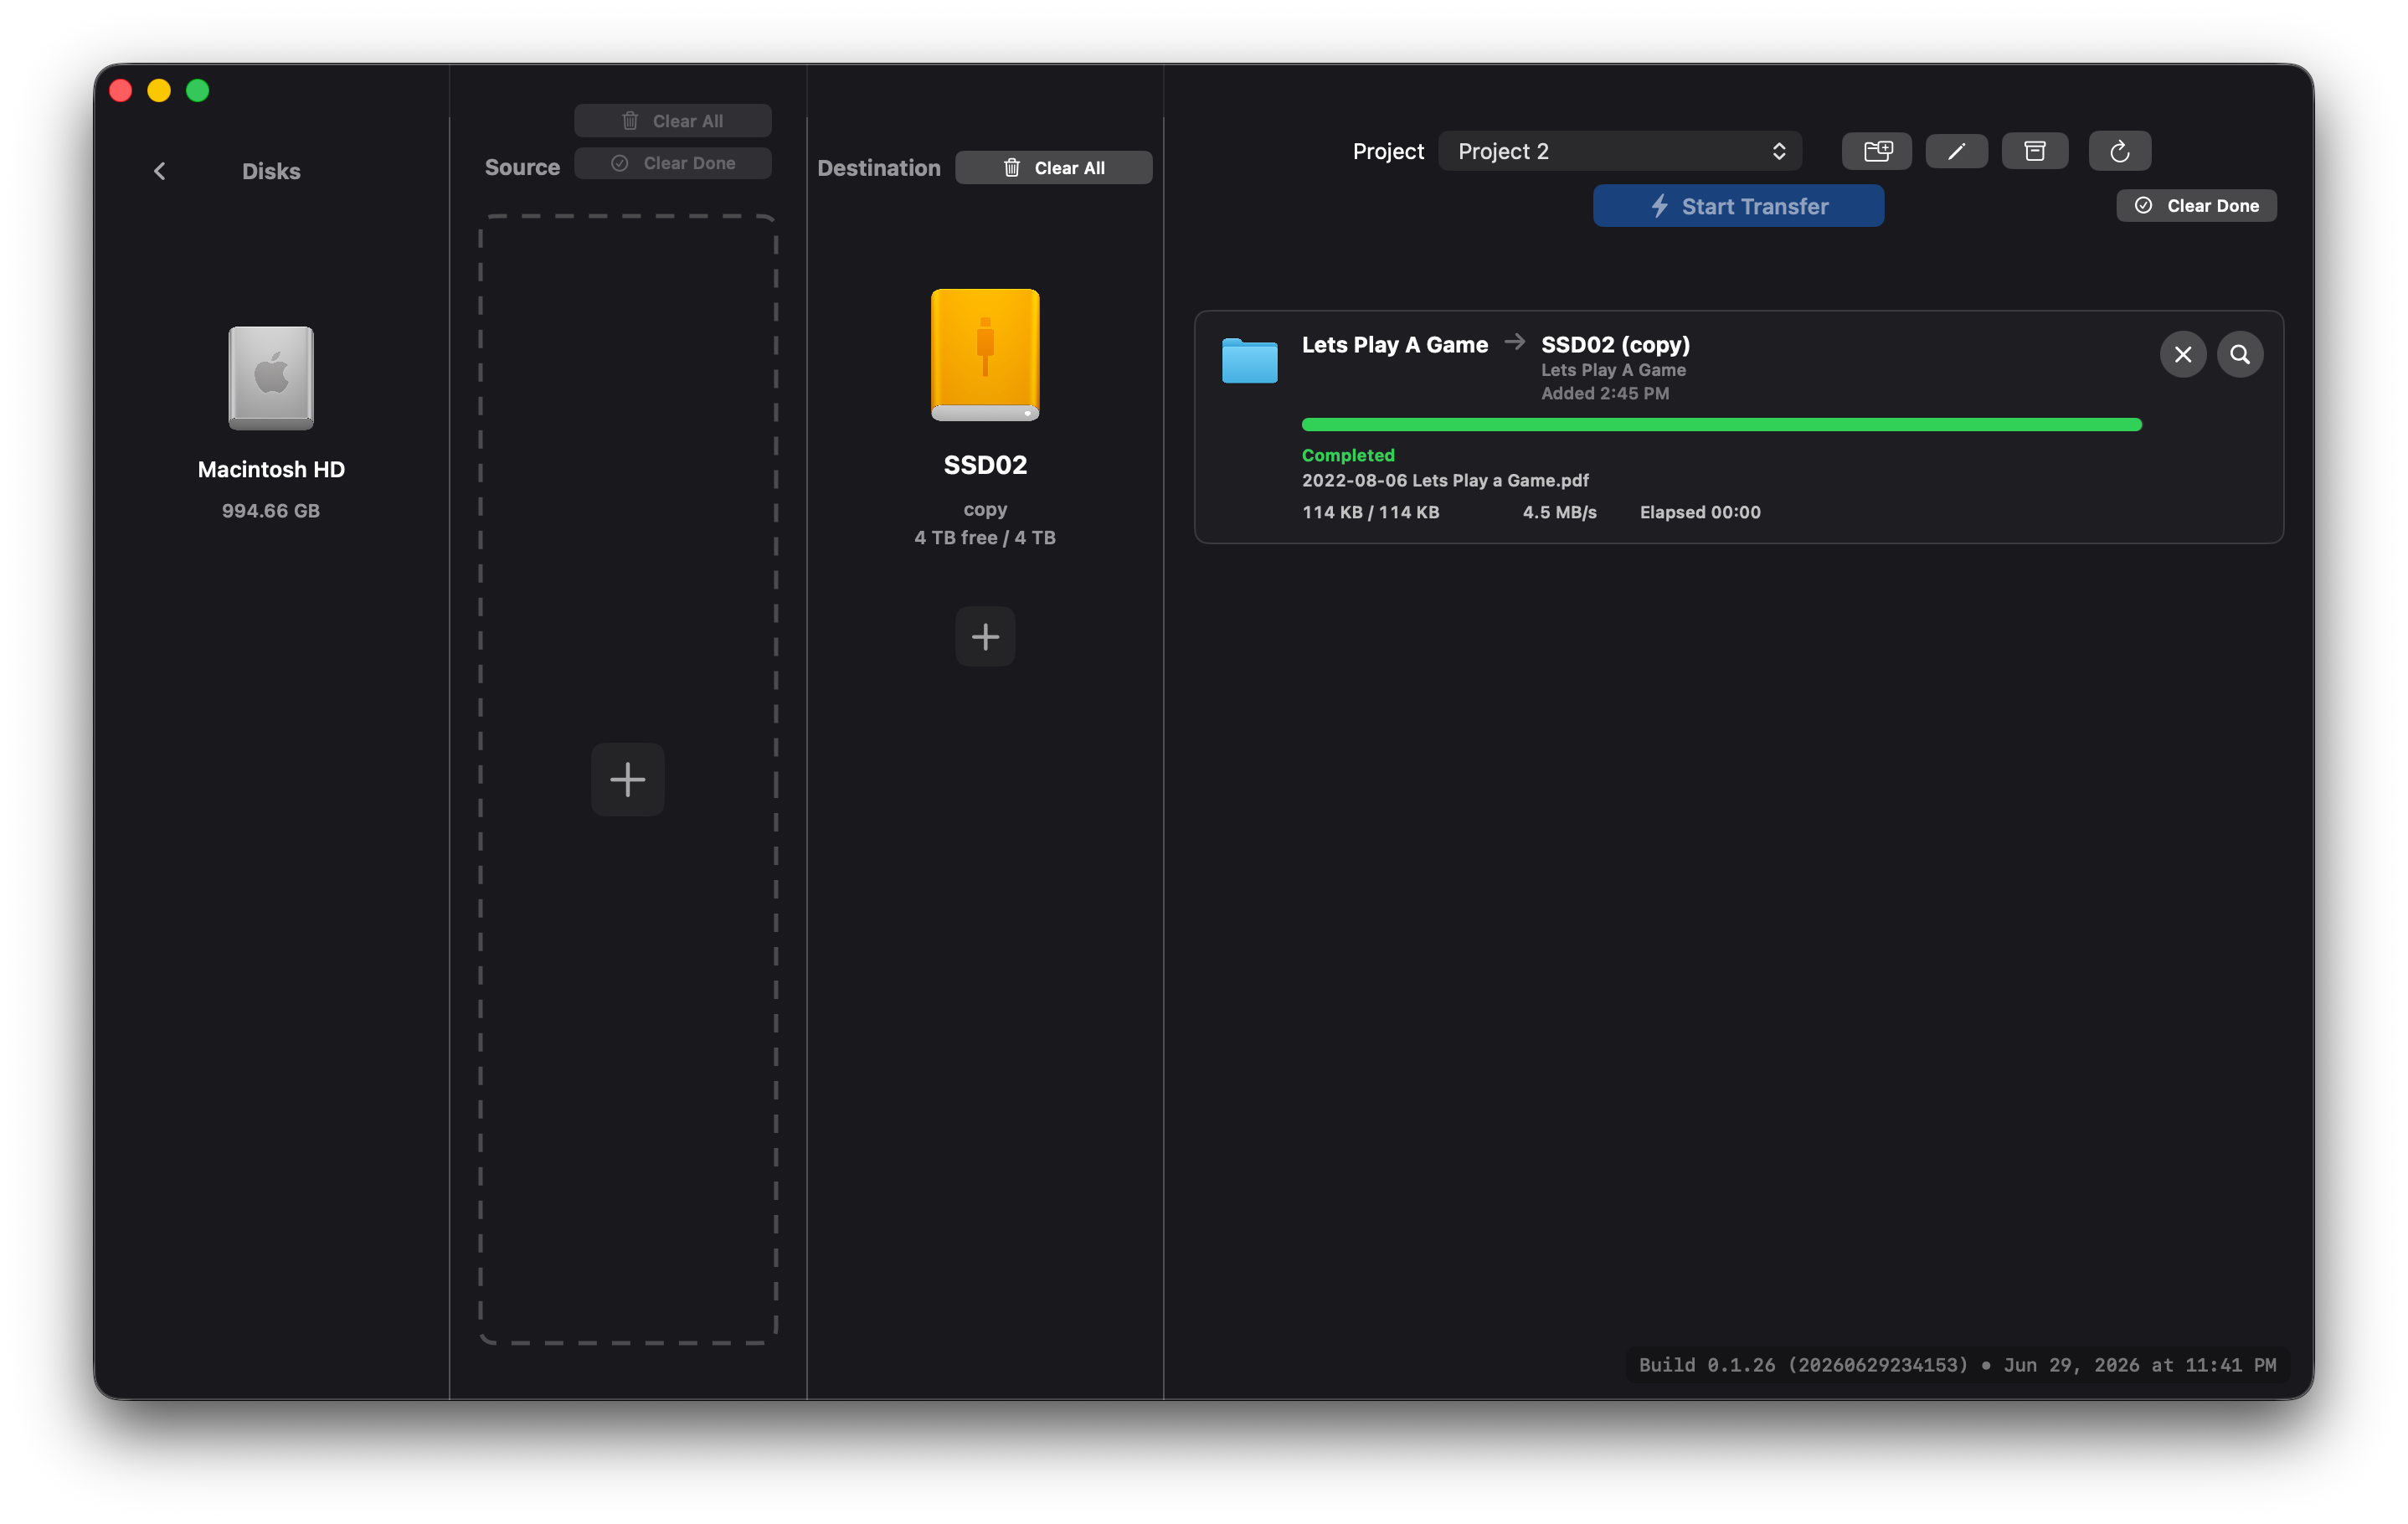
Task: Reveal transfer with the magnifier icon
Action: click(2239, 354)
